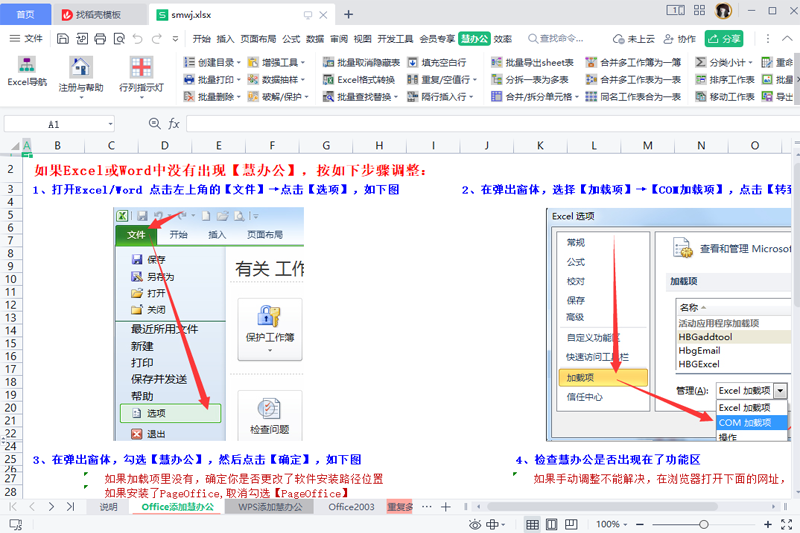
Task: Switch to the 开始 ribbon tab
Action: pyautogui.click(x=202, y=39)
